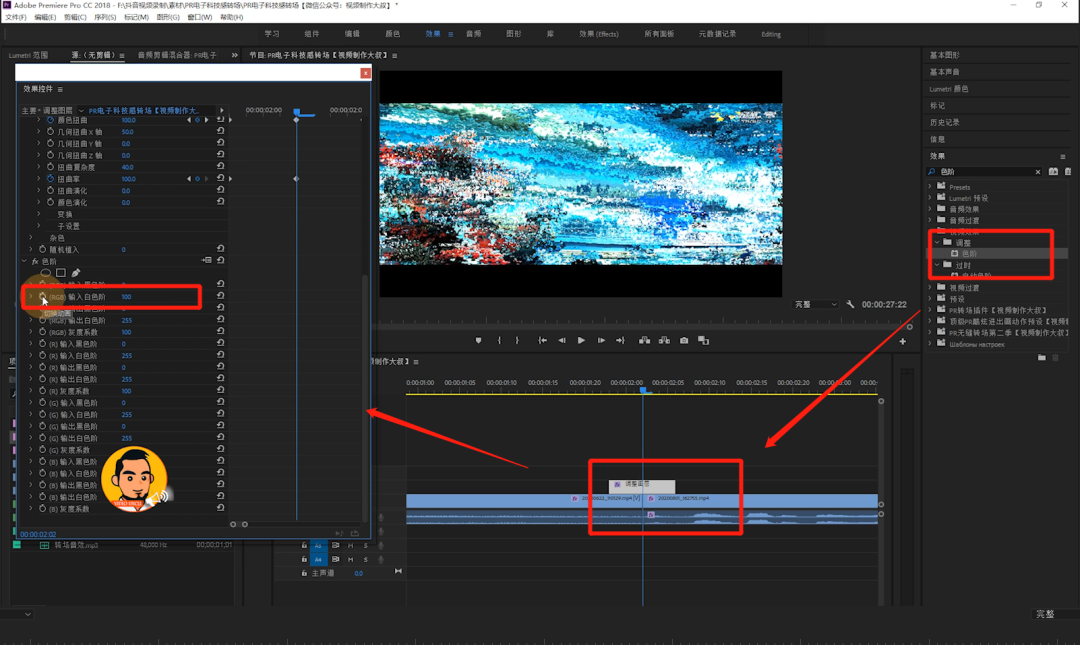Screen dimensions: 1080x645
Task: Click the Extract button in Program monitor
Action: tap(664, 340)
